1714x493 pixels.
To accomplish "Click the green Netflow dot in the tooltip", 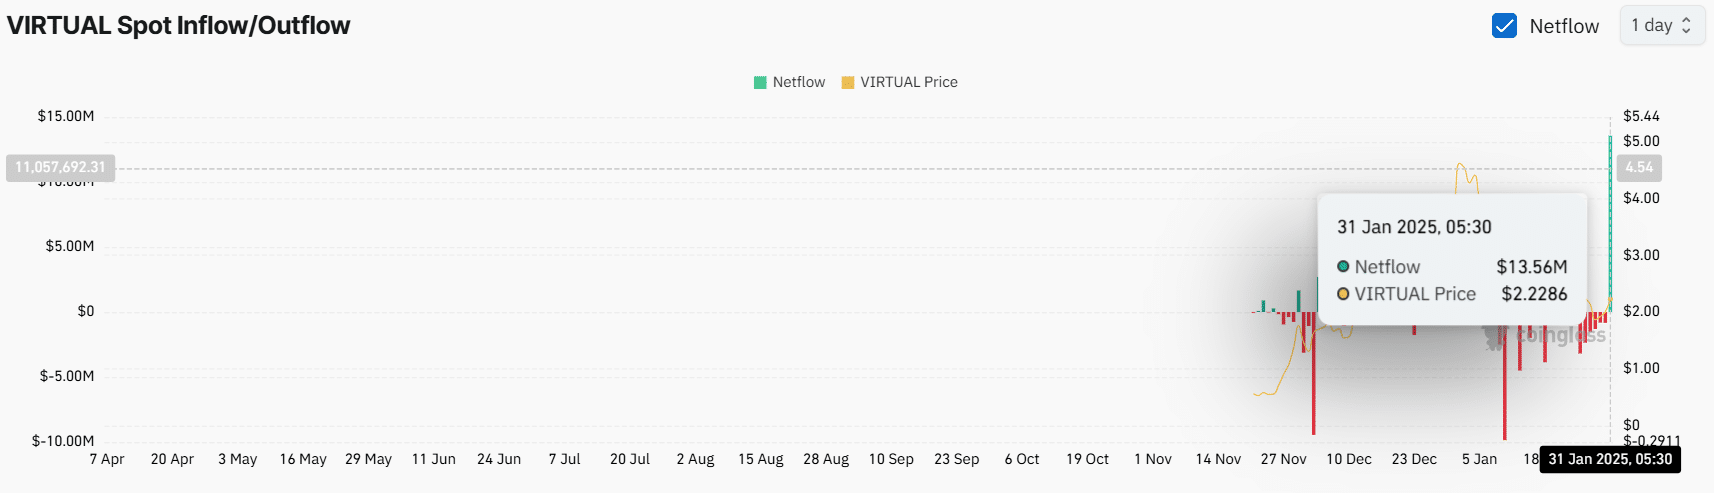I will click(1343, 267).
